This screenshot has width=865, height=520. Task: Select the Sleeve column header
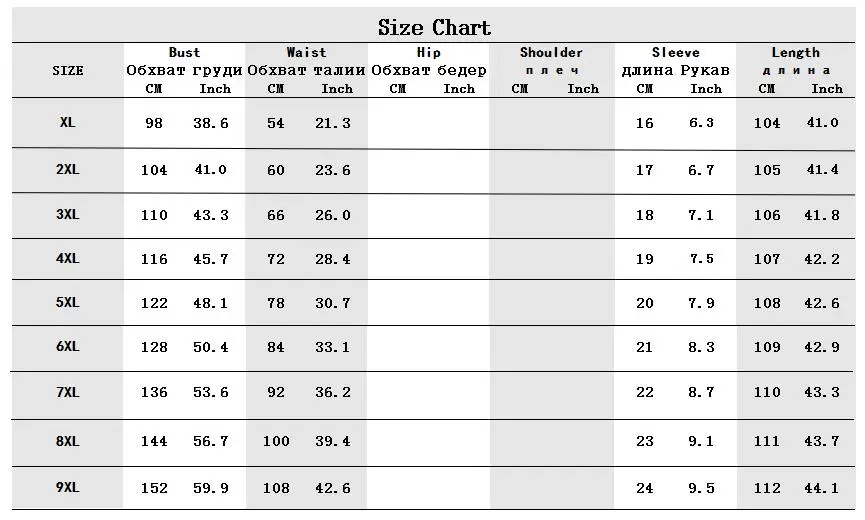point(675,52)
